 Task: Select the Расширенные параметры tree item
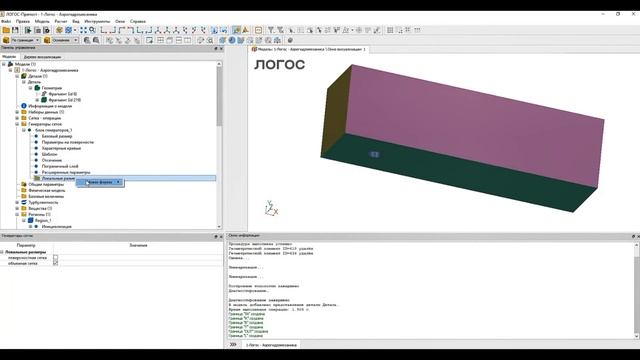(x=66, y=172)
